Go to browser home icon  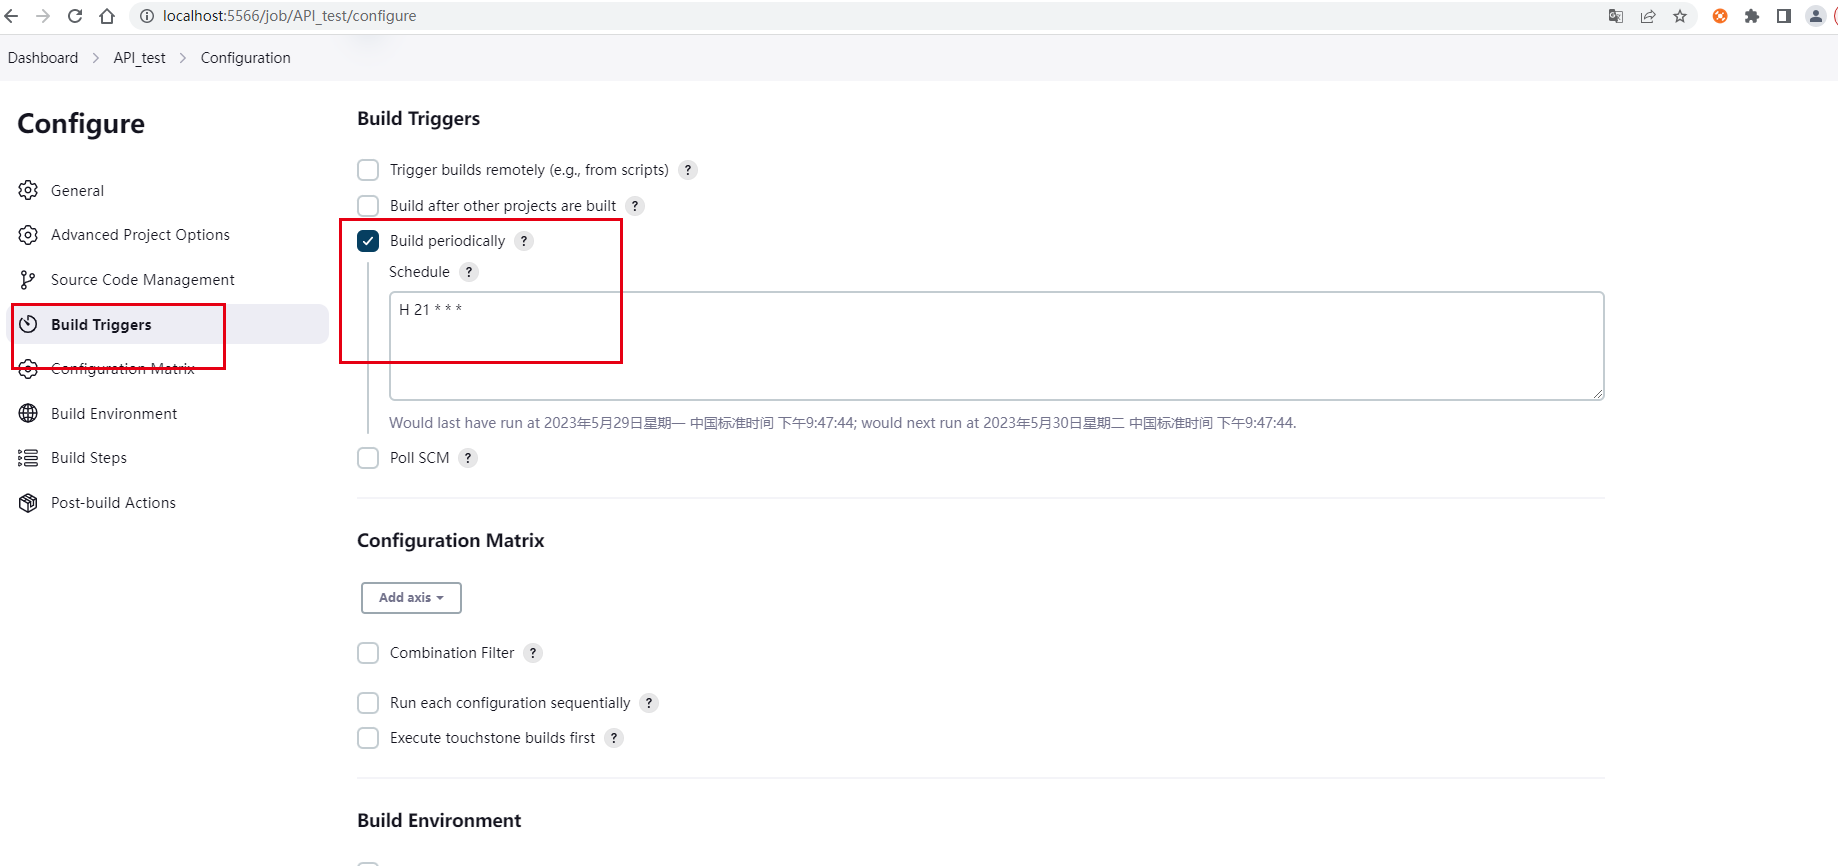coord(107,16)
